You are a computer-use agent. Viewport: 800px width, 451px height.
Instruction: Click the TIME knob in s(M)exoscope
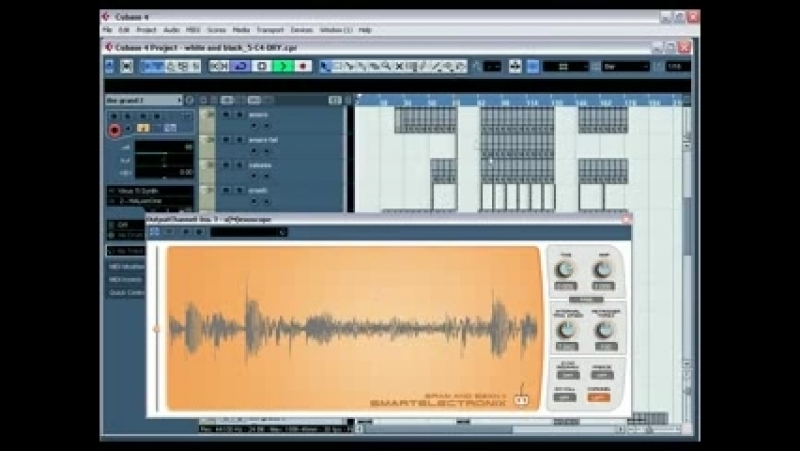click(565, 269)
